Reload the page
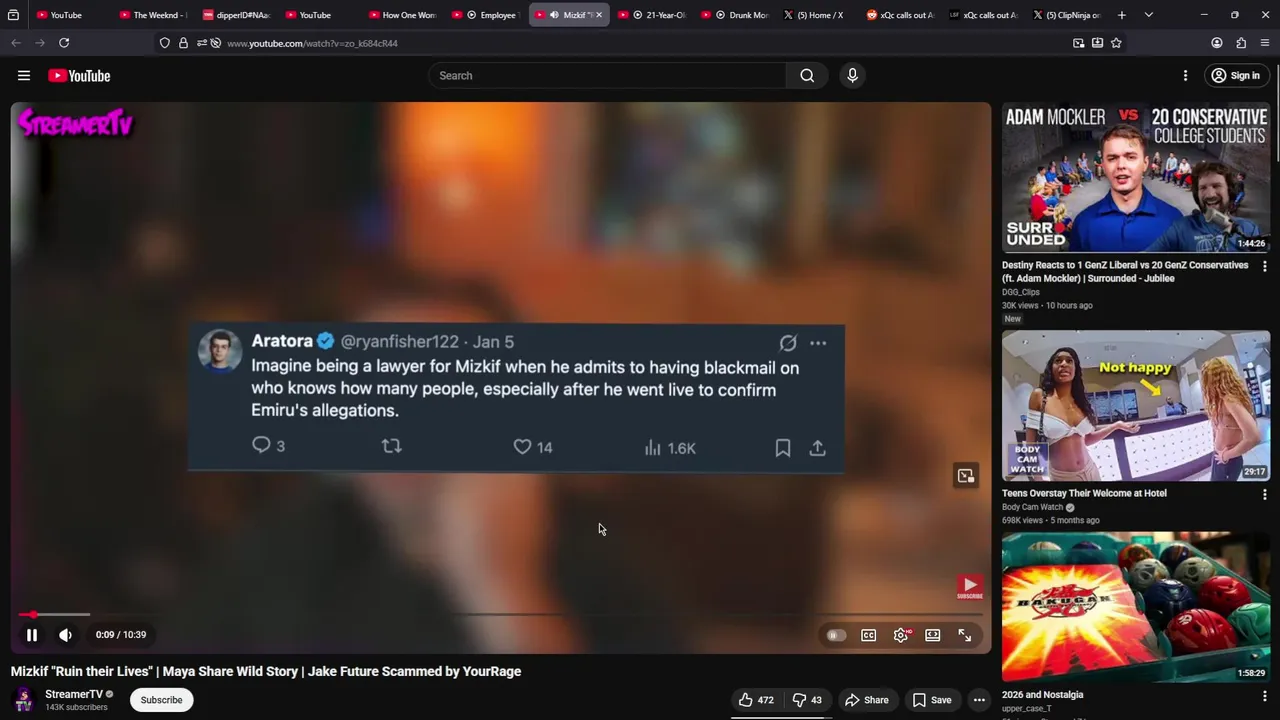Viewport: 1280px width, 720px height. [64, 43]
